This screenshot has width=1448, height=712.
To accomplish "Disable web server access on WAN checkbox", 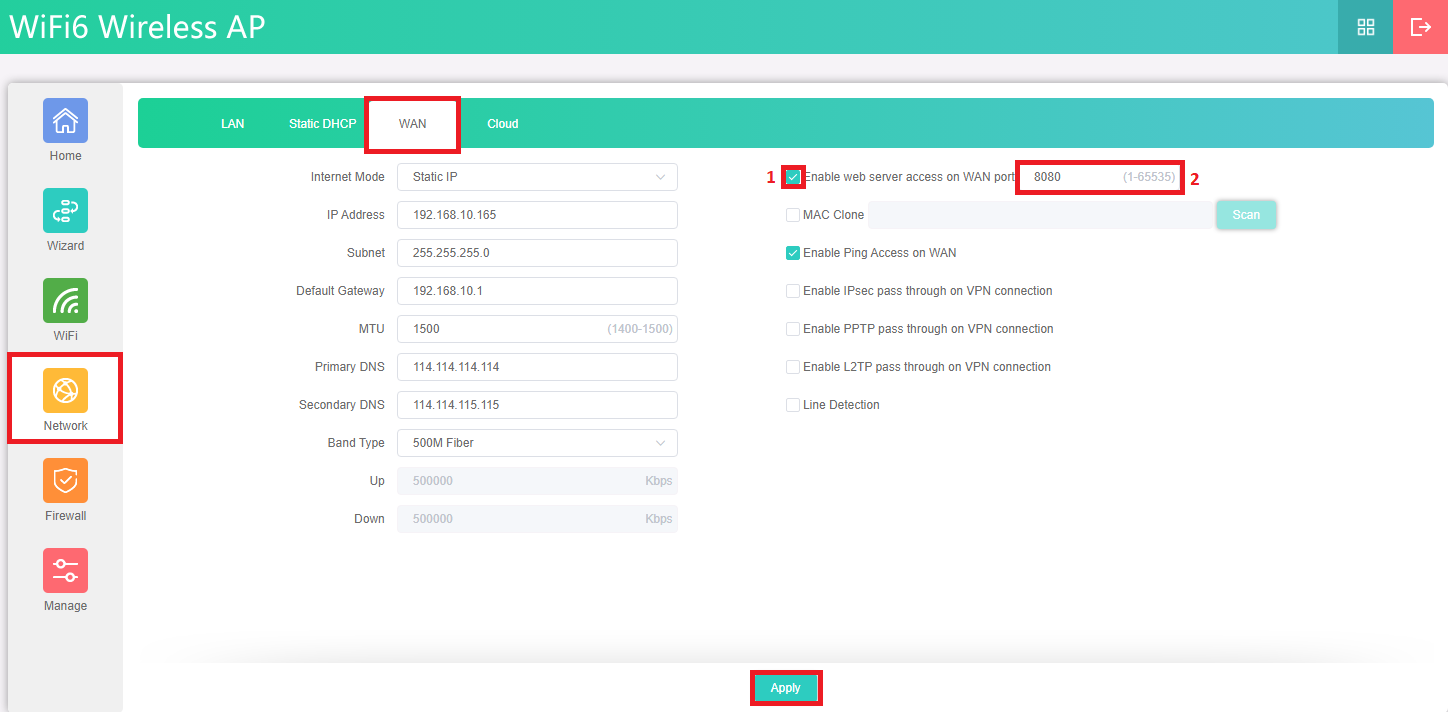I will (793, 177).
